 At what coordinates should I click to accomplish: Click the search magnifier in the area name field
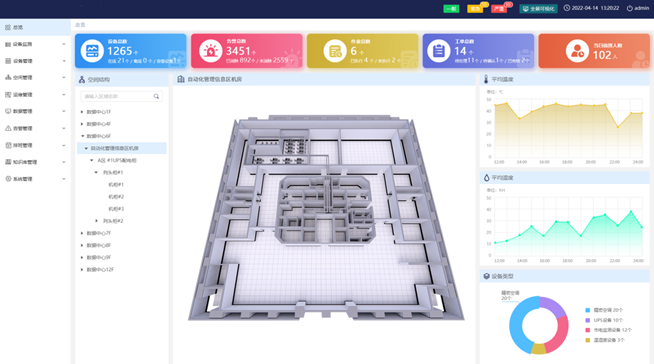point(156,96)
